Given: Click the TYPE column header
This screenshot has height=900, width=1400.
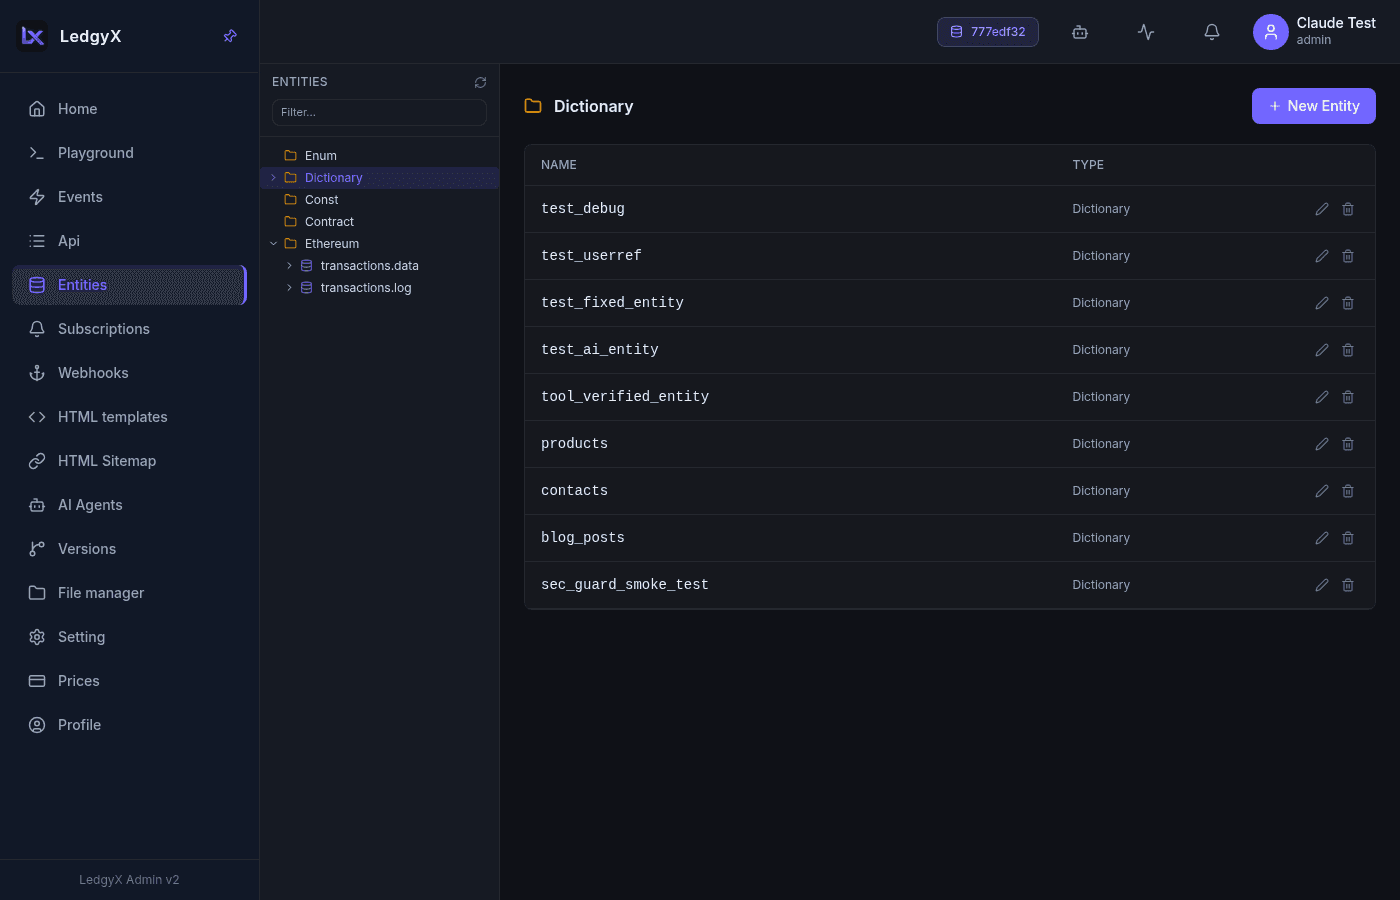Looking at the screenshot, I should (1088, 165).
